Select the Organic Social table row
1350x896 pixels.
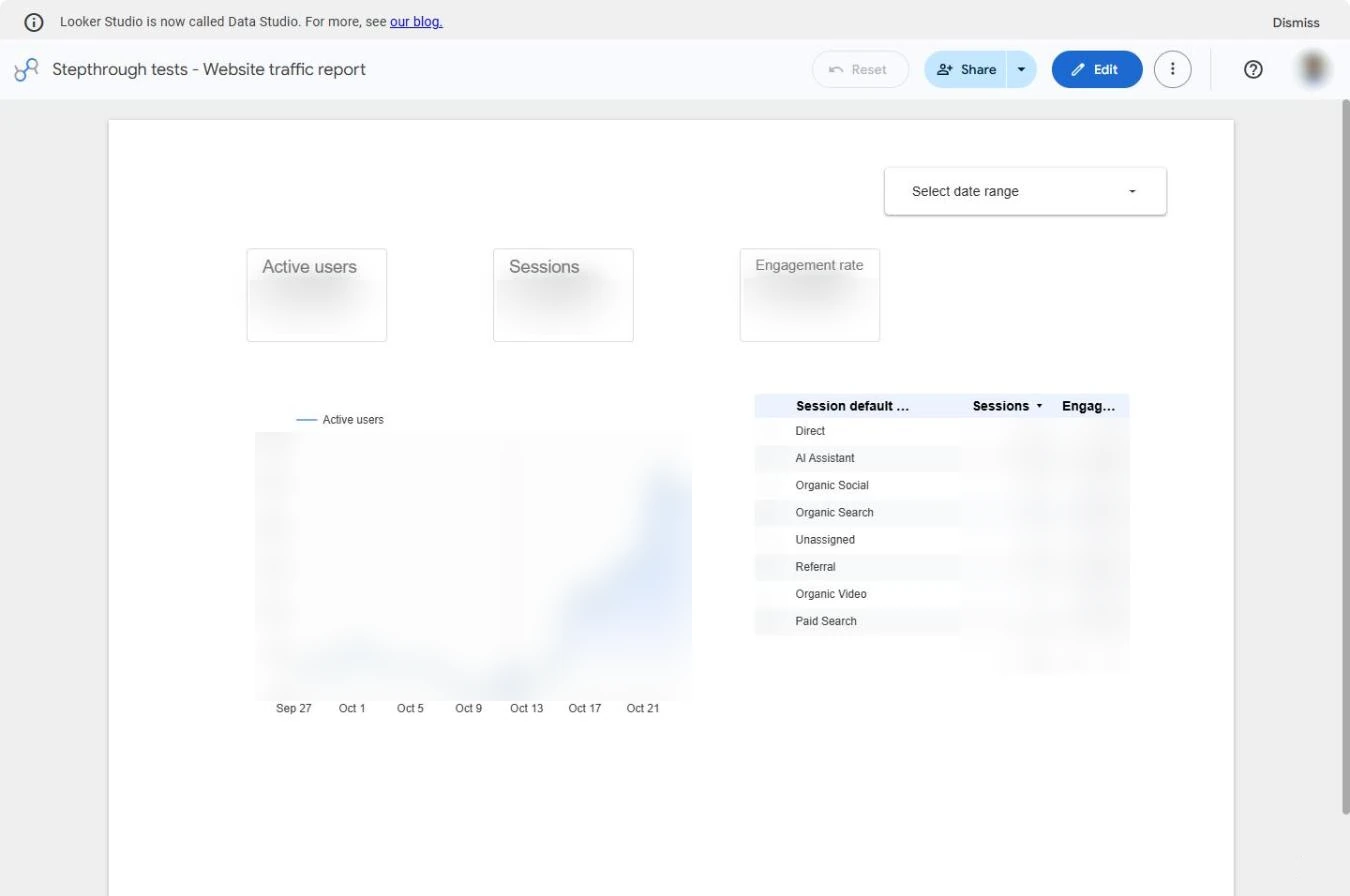click(x=942, y=485)
